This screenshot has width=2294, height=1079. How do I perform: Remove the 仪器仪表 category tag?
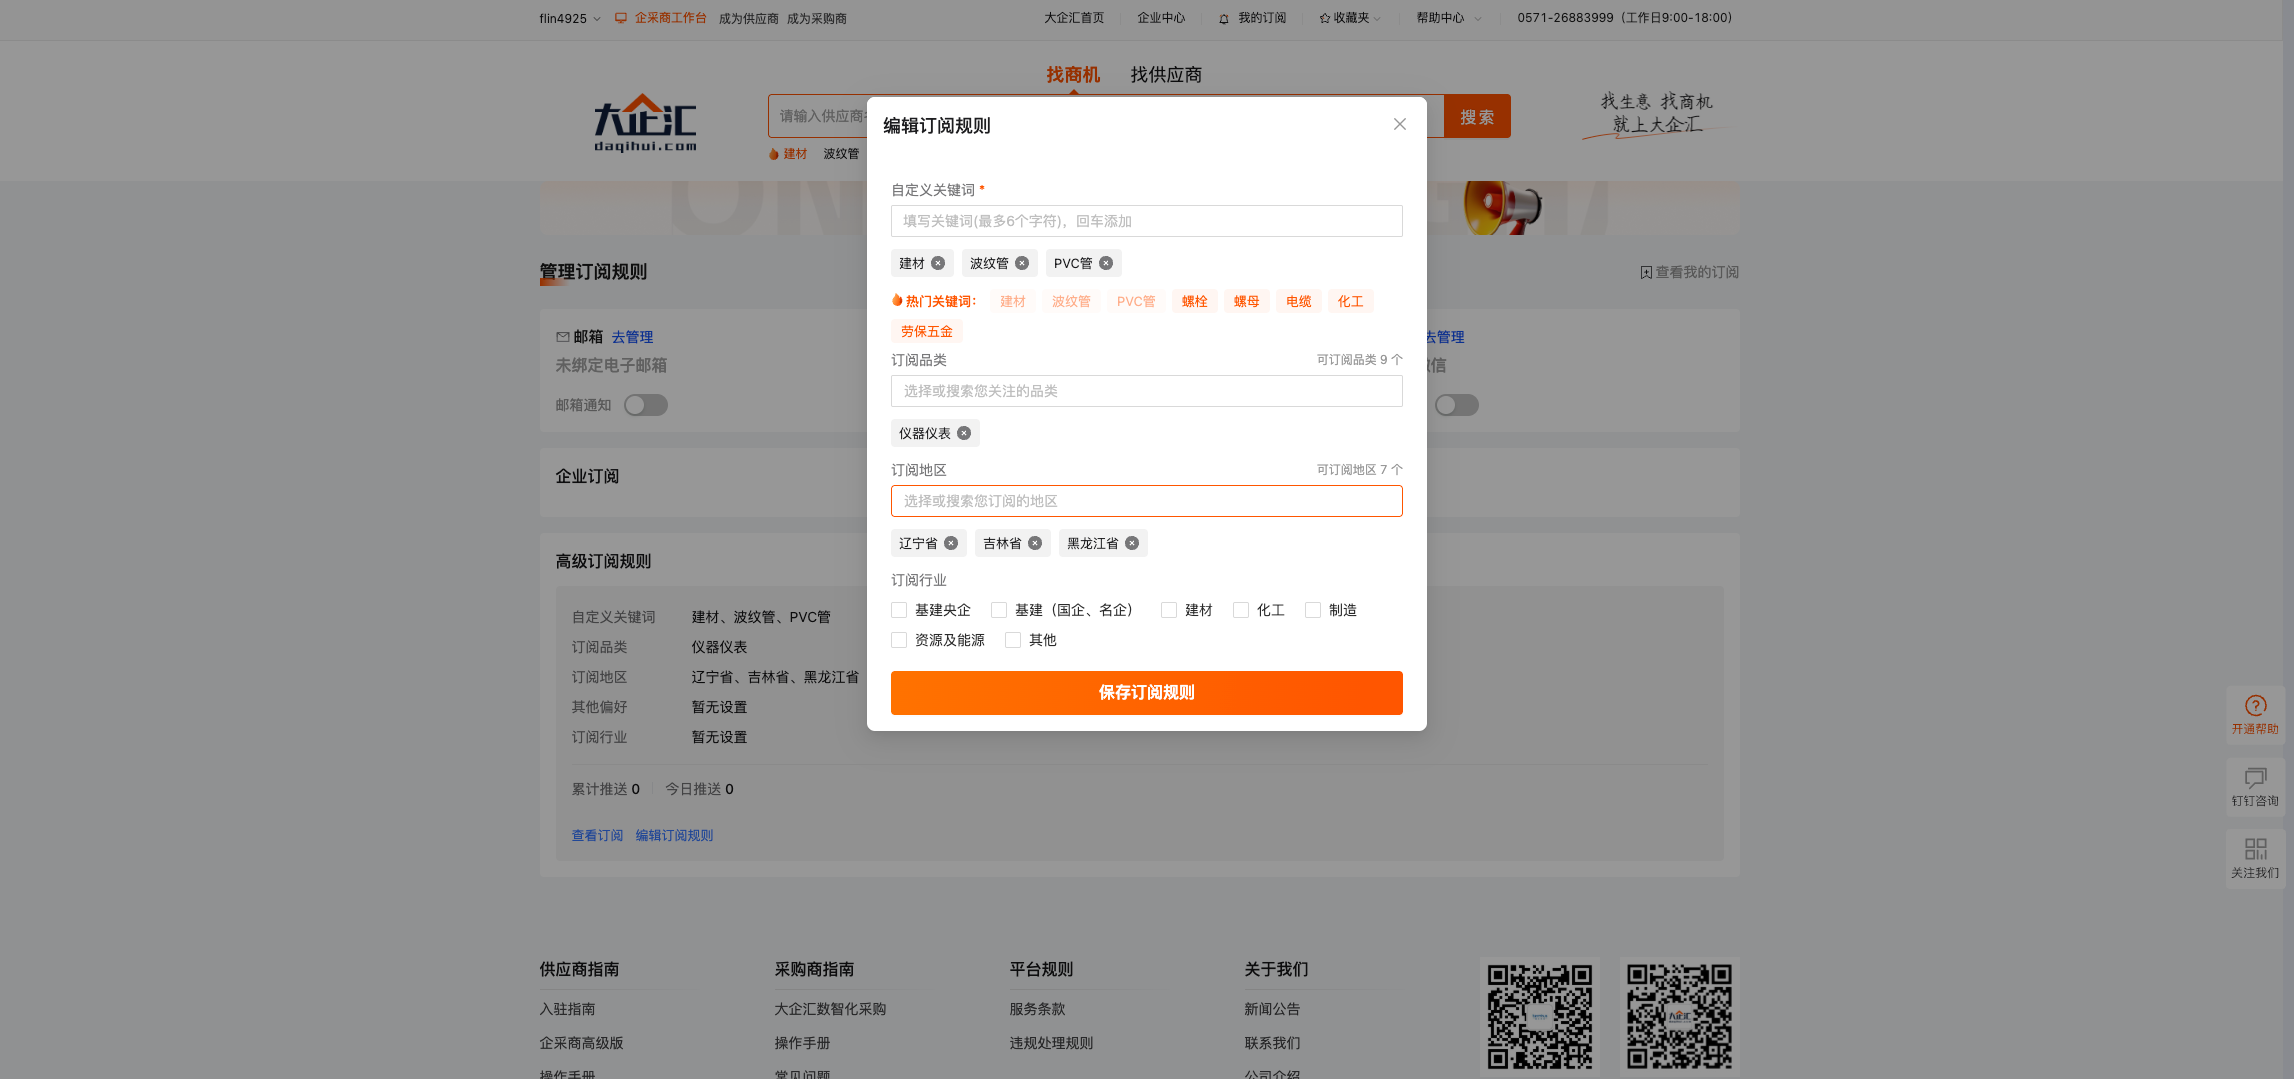point(964,433)
